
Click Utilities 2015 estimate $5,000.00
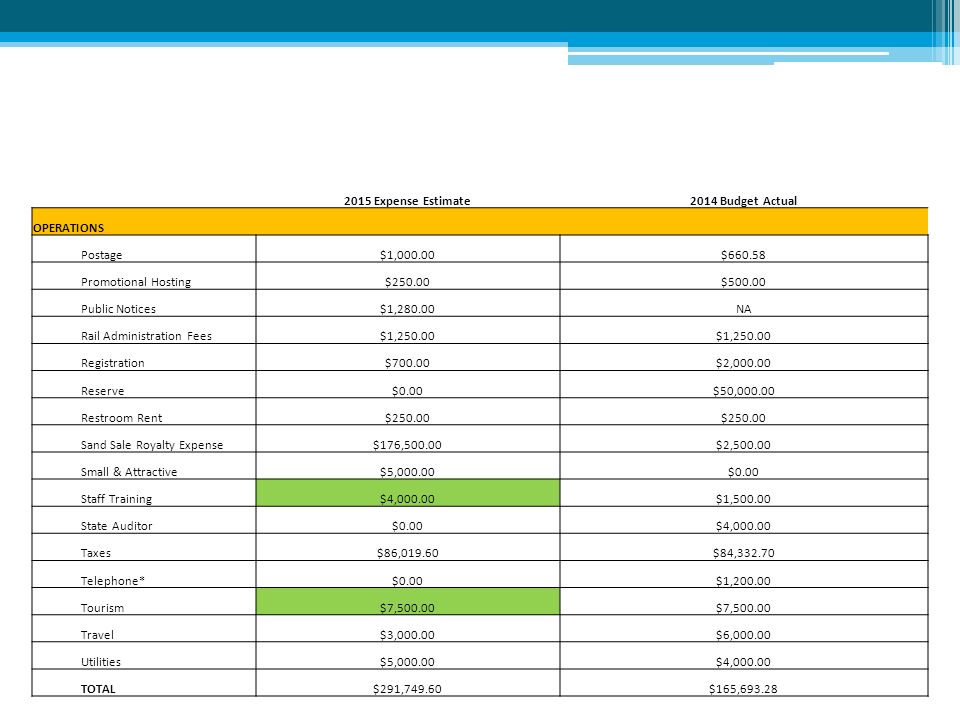point(407,661)
